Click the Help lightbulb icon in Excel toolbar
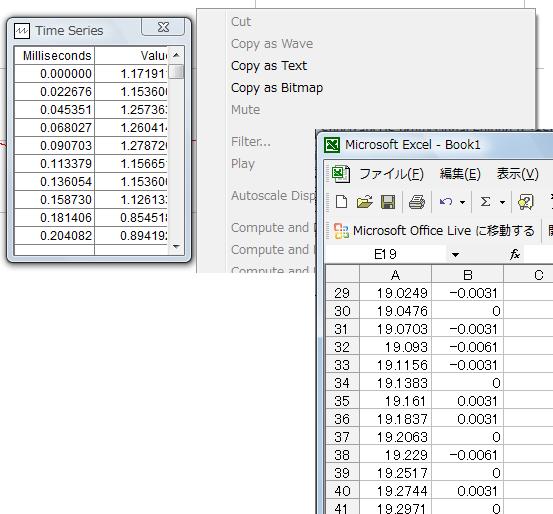 point(525,202)
